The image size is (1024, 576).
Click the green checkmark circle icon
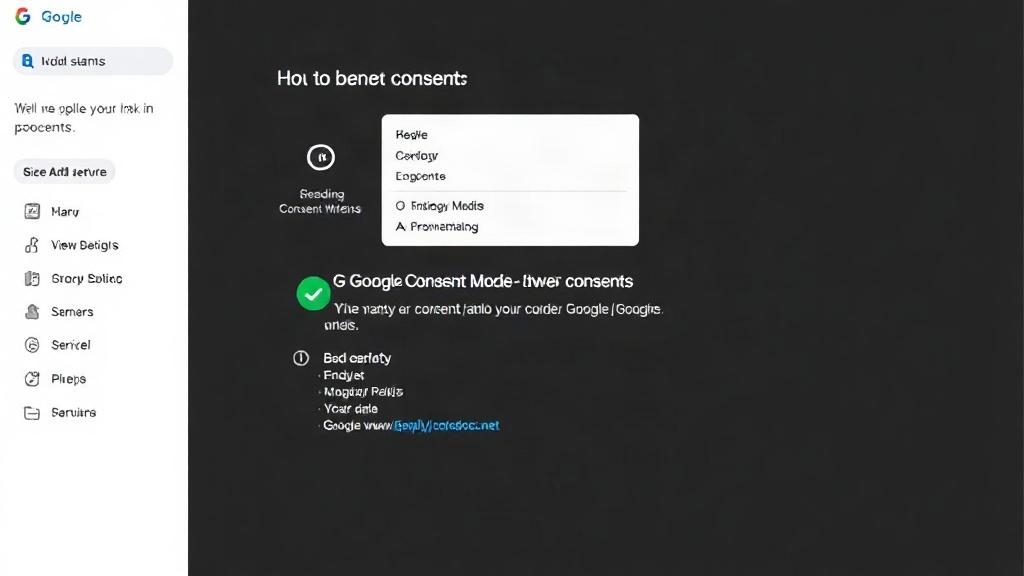[x=313, y=293]
